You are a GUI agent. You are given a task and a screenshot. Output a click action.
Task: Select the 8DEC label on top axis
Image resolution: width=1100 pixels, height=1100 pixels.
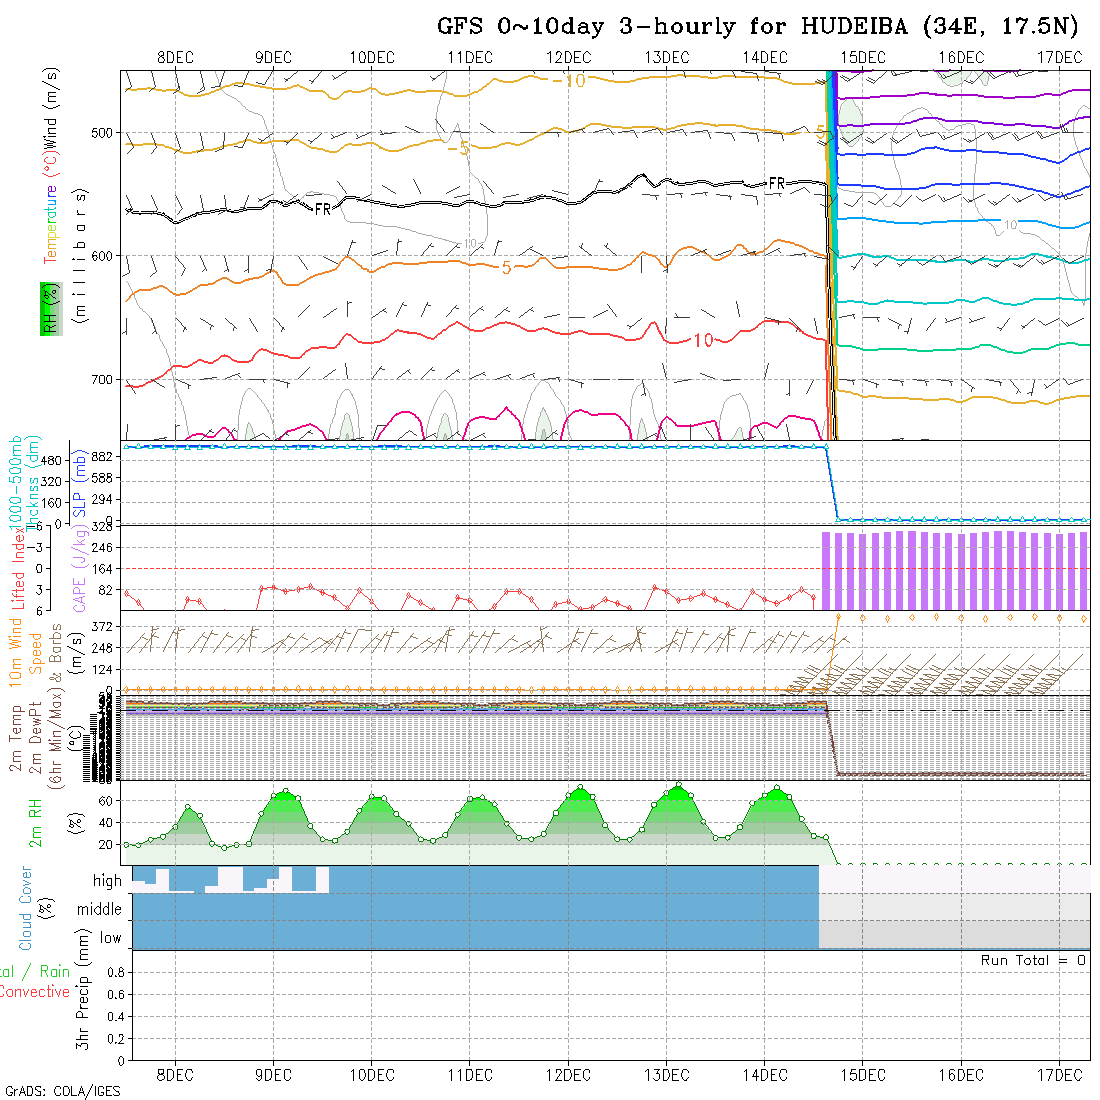[176, 57]
